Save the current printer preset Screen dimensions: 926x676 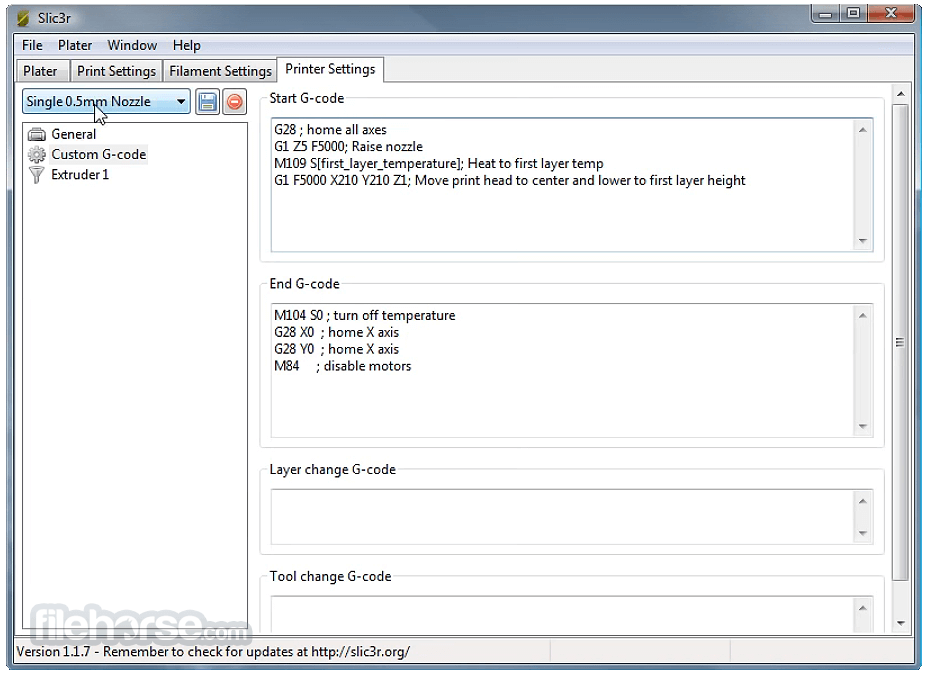click(x=207, y=102)
